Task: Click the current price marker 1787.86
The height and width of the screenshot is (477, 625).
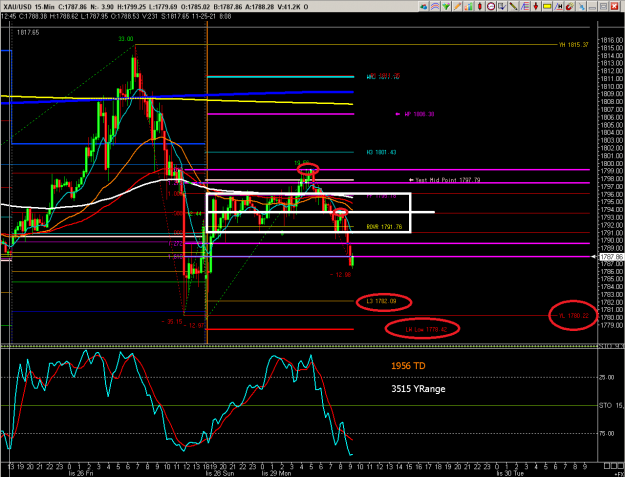Action: [611, 257]
